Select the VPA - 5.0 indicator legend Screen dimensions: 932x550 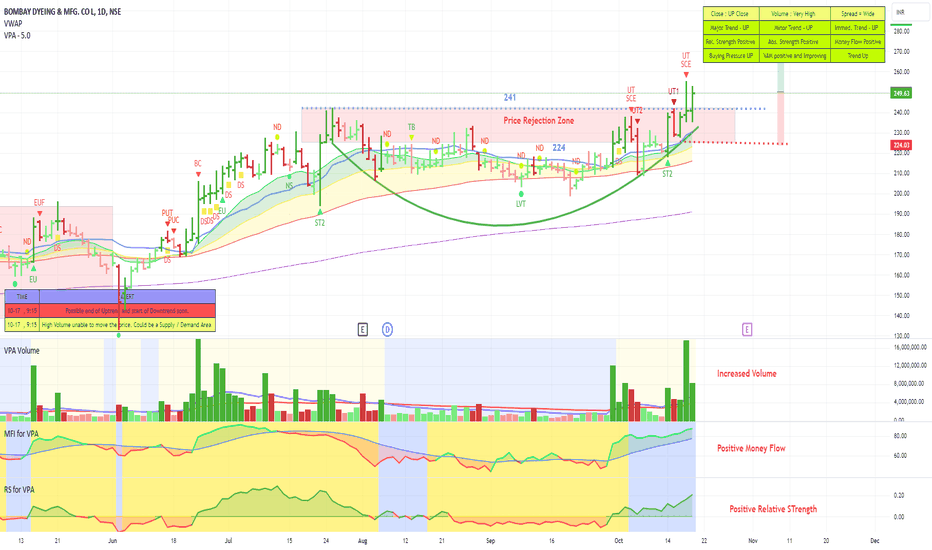click(x=17, y=36)
